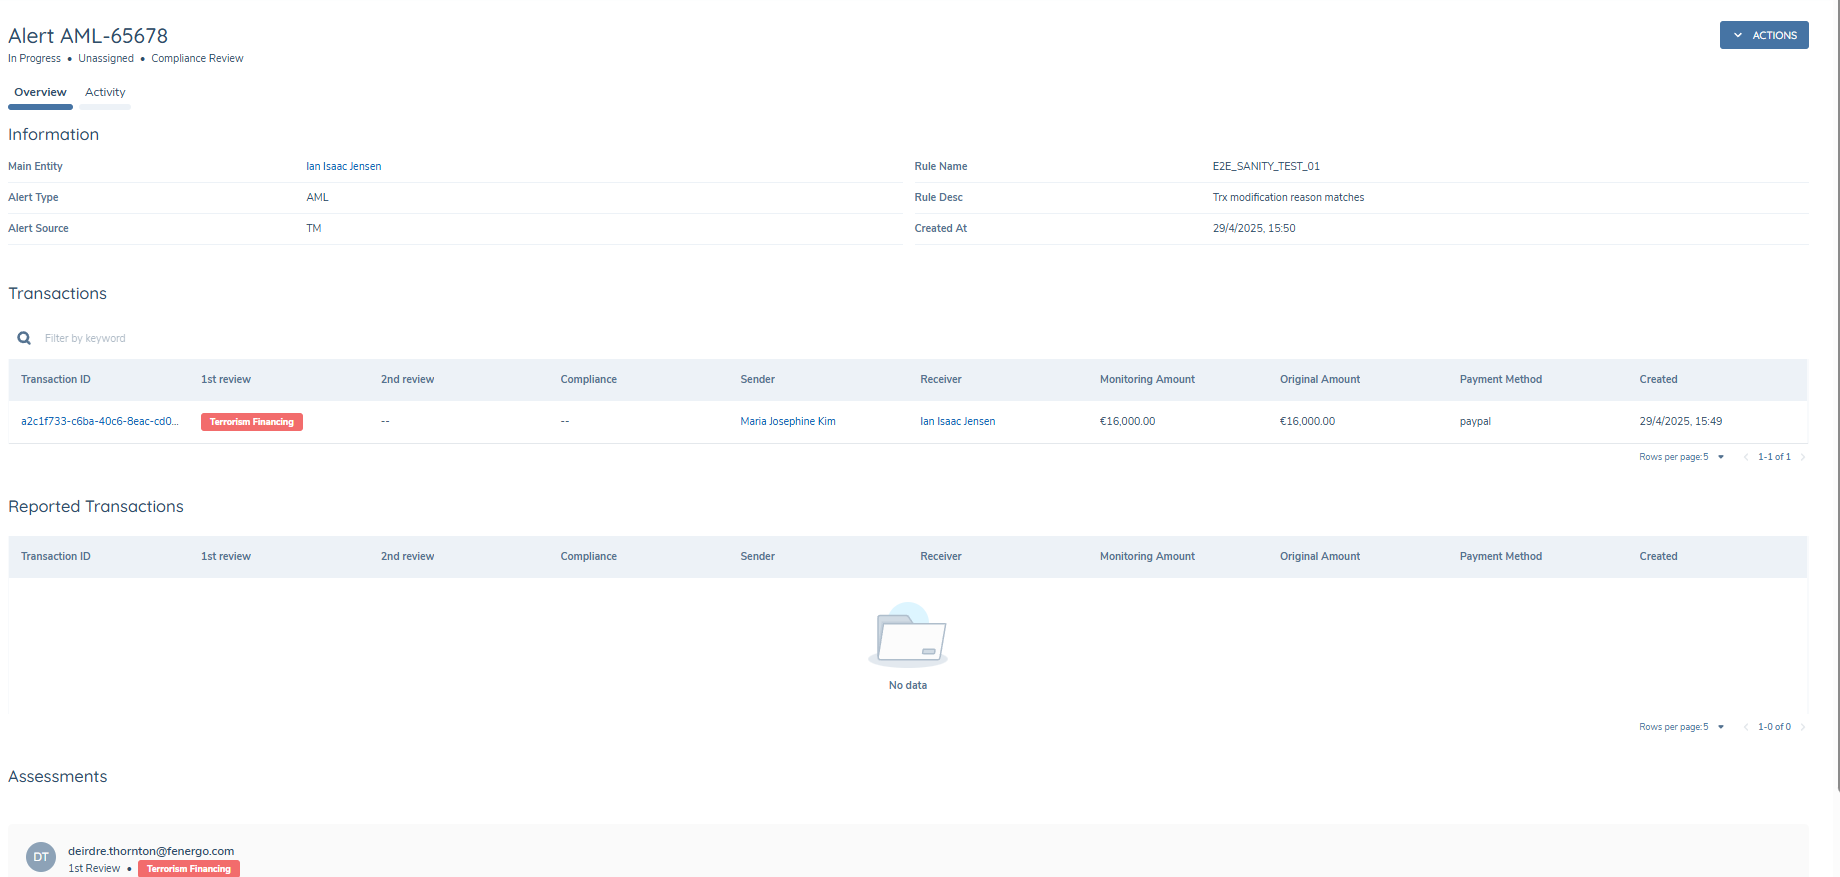Click Monitoring Amount header in Transactions table
1840x877 pixels.
pyautogui.click(x=1147, y=380)
